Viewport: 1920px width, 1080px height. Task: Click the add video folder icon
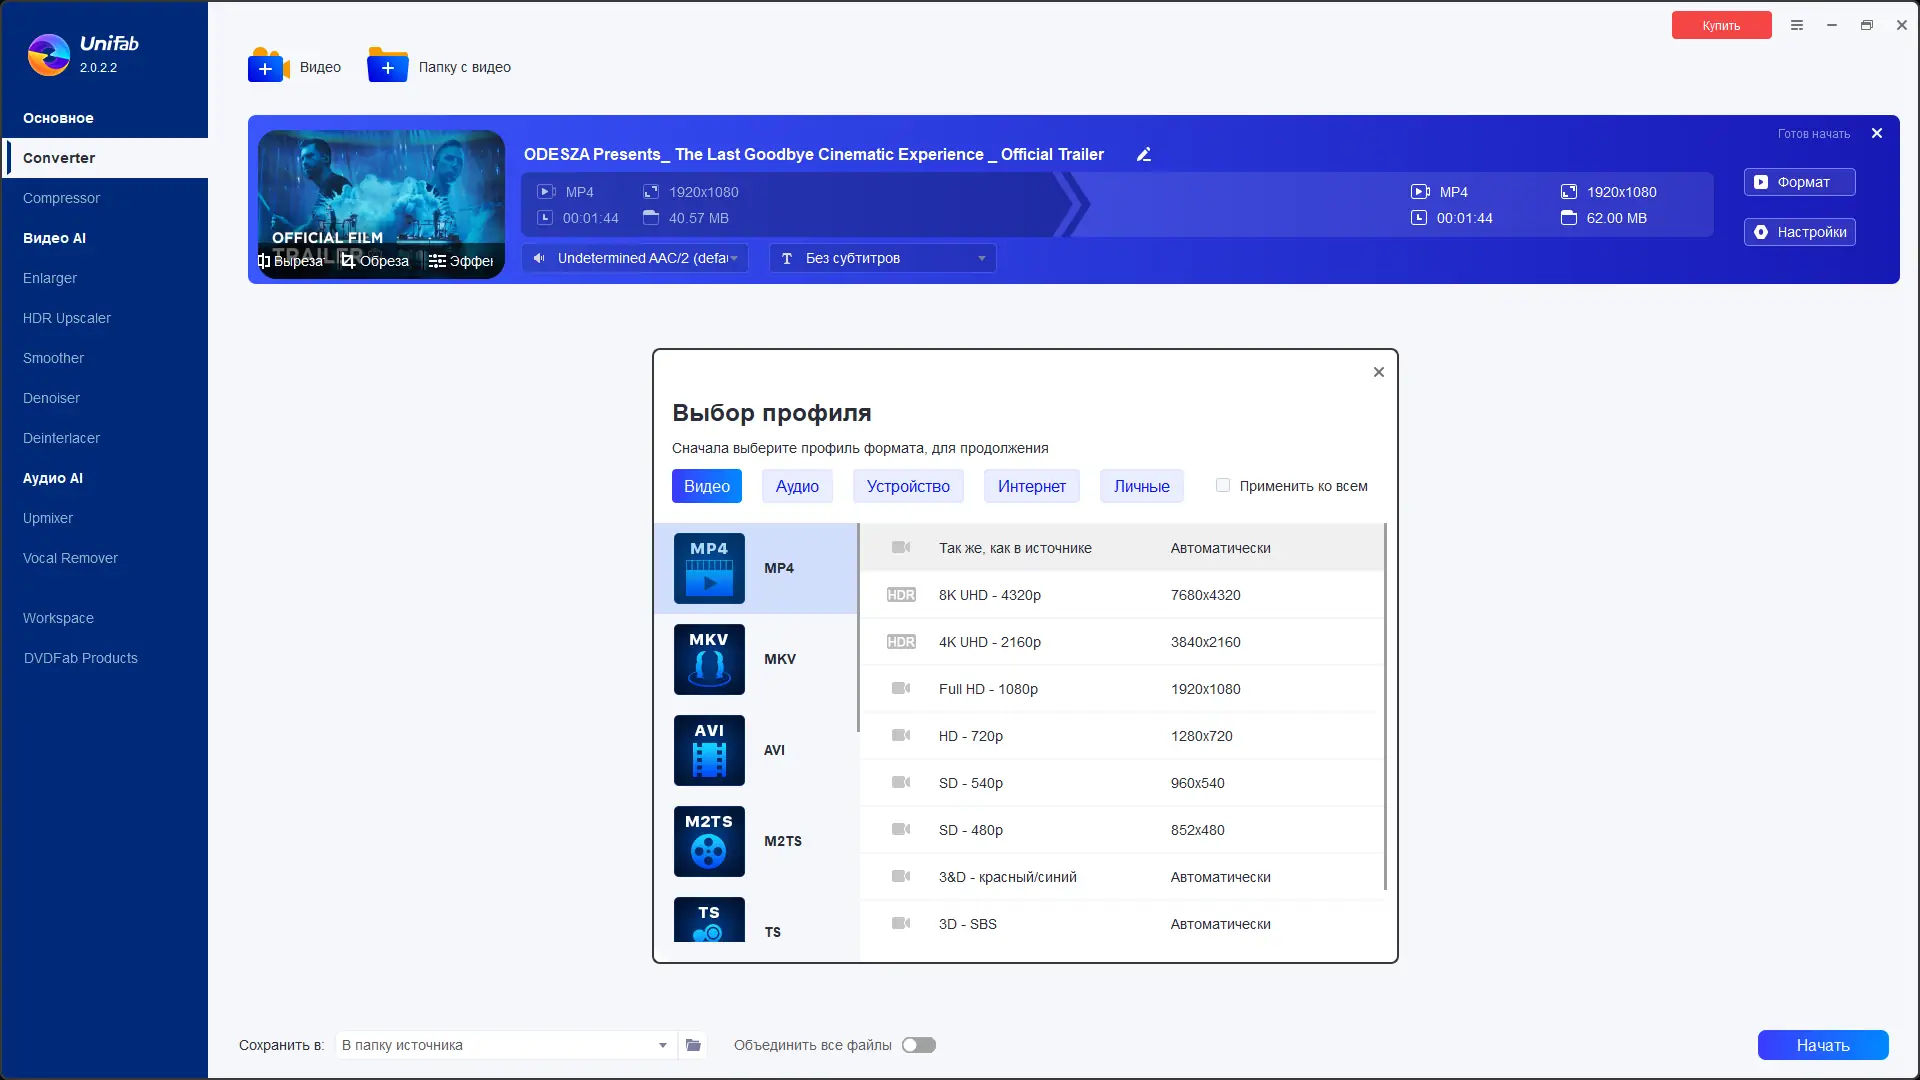[387, 66]
